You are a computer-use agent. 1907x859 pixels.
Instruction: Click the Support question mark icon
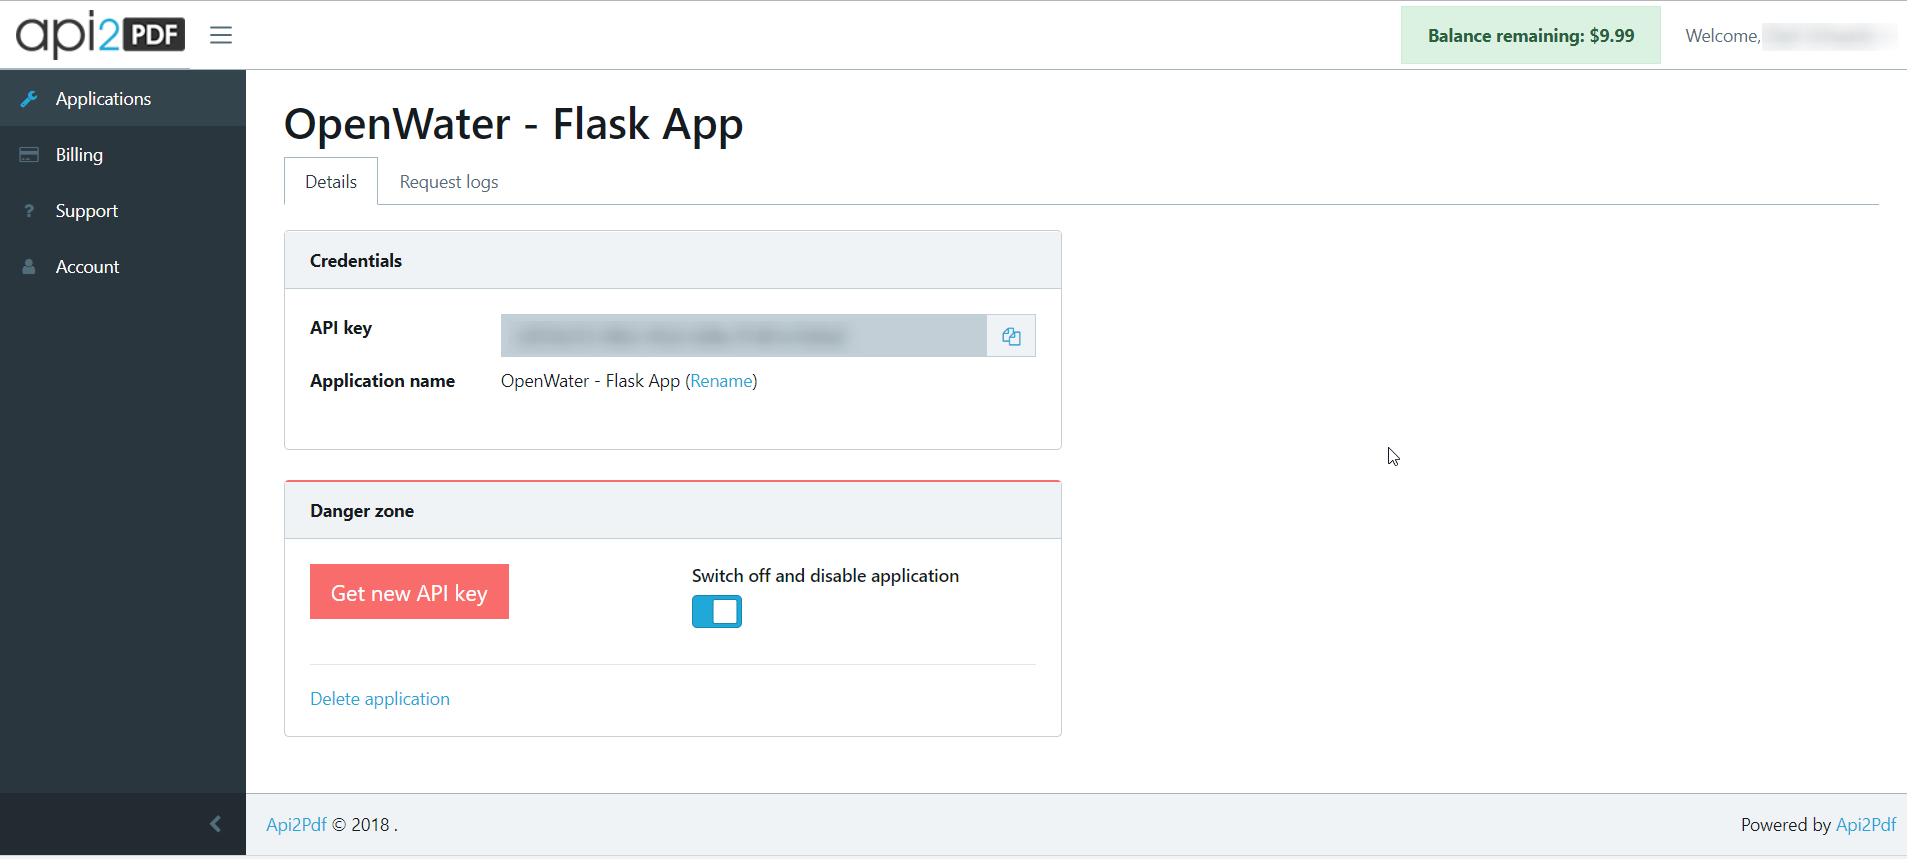(29, 211)
